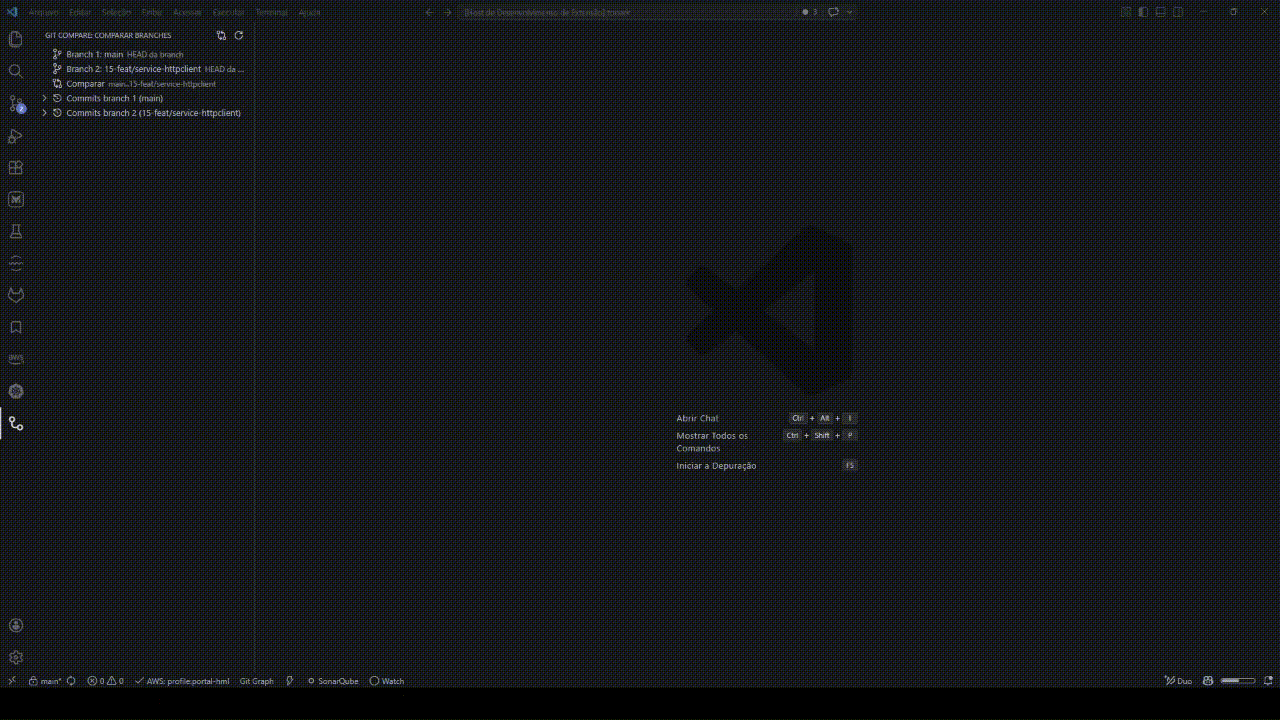Open Git Graph from status bar

256,681
